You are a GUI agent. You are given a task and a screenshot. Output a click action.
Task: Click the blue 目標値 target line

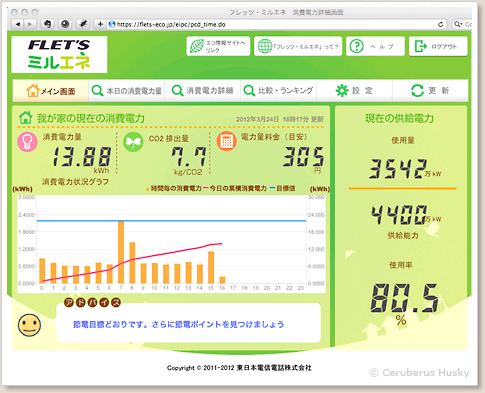pos(171,221)
